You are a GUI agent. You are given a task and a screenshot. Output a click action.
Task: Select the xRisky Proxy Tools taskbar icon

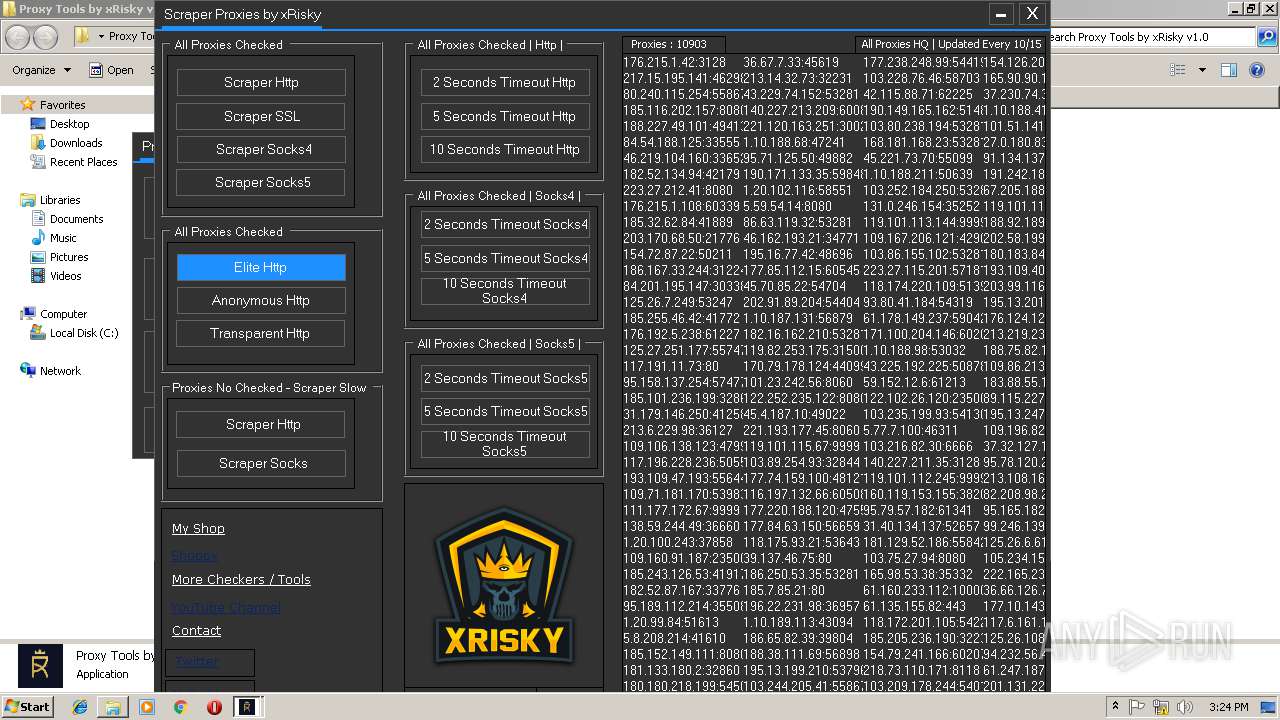click(247, 707)
